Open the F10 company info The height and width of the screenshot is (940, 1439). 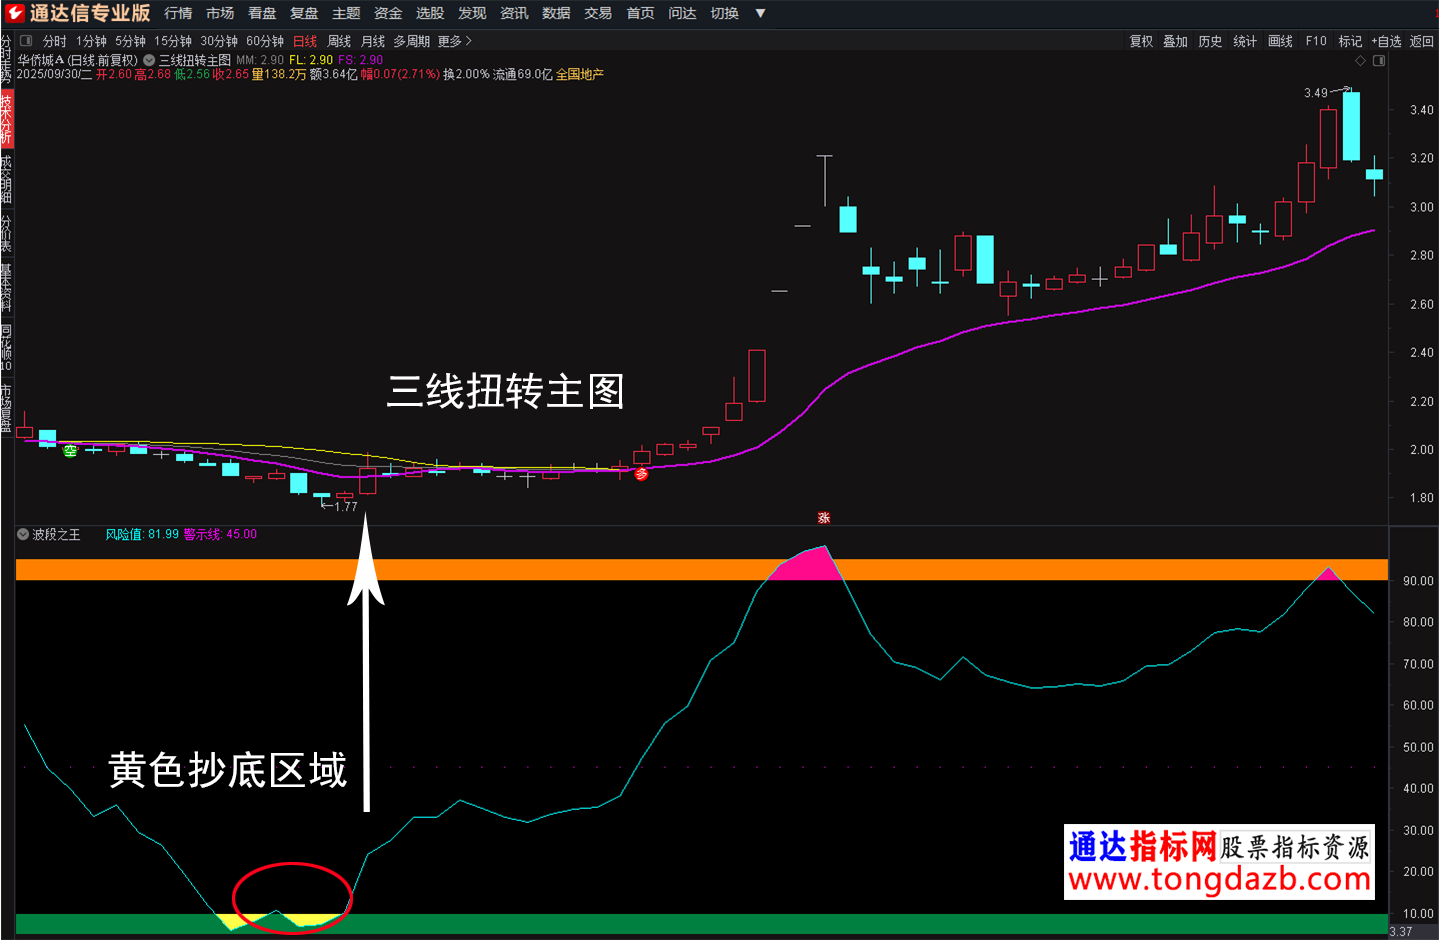[x=1316, y=41]
